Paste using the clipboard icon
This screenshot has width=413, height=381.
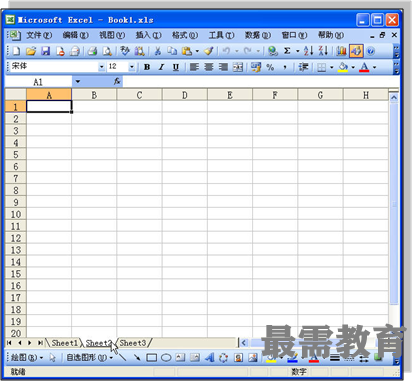click(x=187, y=51)
